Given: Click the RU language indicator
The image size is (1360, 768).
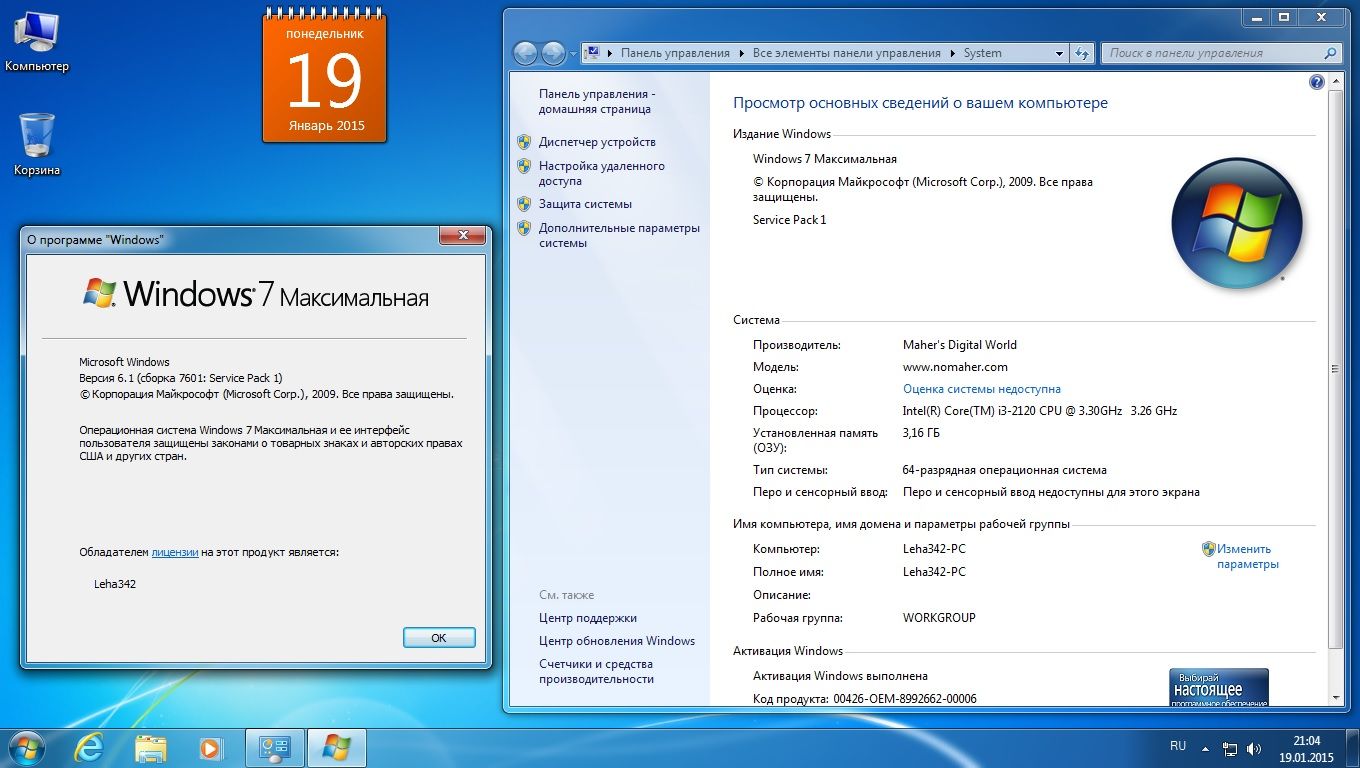Looking at the screenshot, I should click(1178, 746).
